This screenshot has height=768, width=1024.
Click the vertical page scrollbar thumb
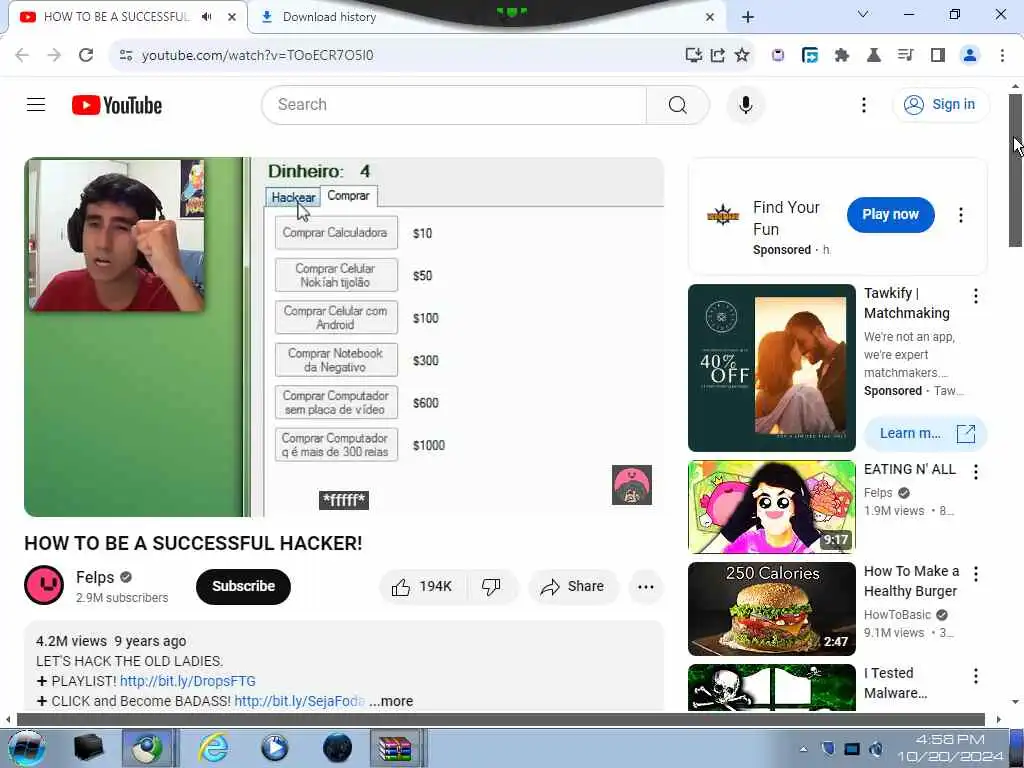point(1015,170)
